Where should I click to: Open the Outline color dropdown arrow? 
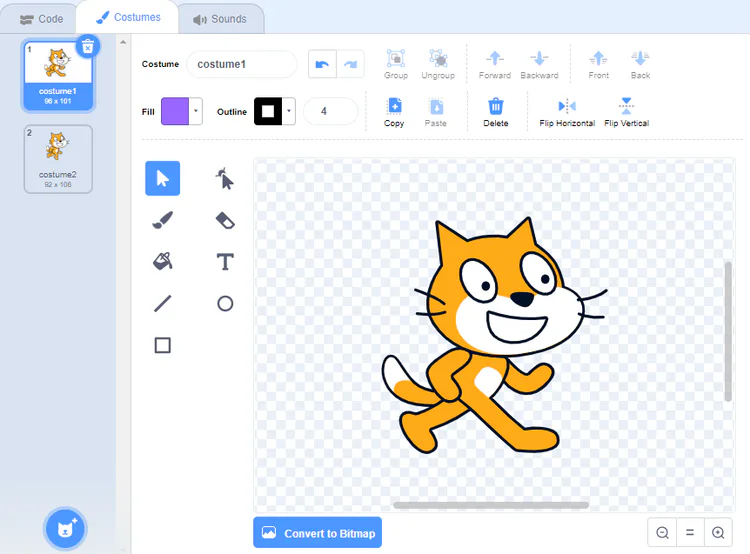(x=288, y=111)
